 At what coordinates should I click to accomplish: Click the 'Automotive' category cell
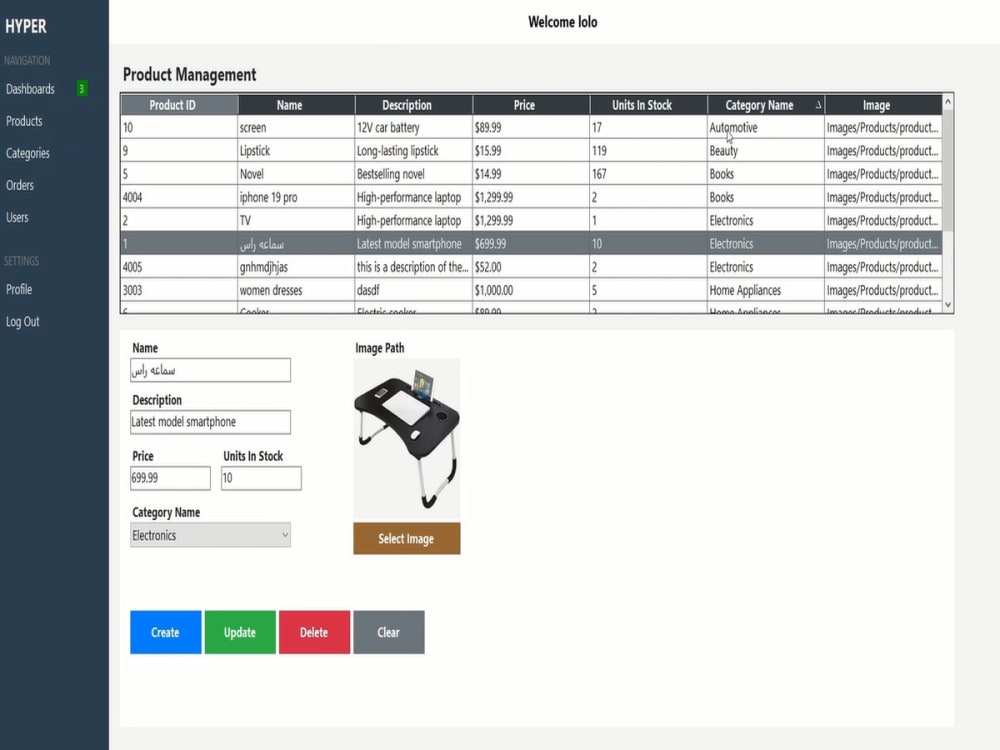pyautogui.click(x=766, y=128)
